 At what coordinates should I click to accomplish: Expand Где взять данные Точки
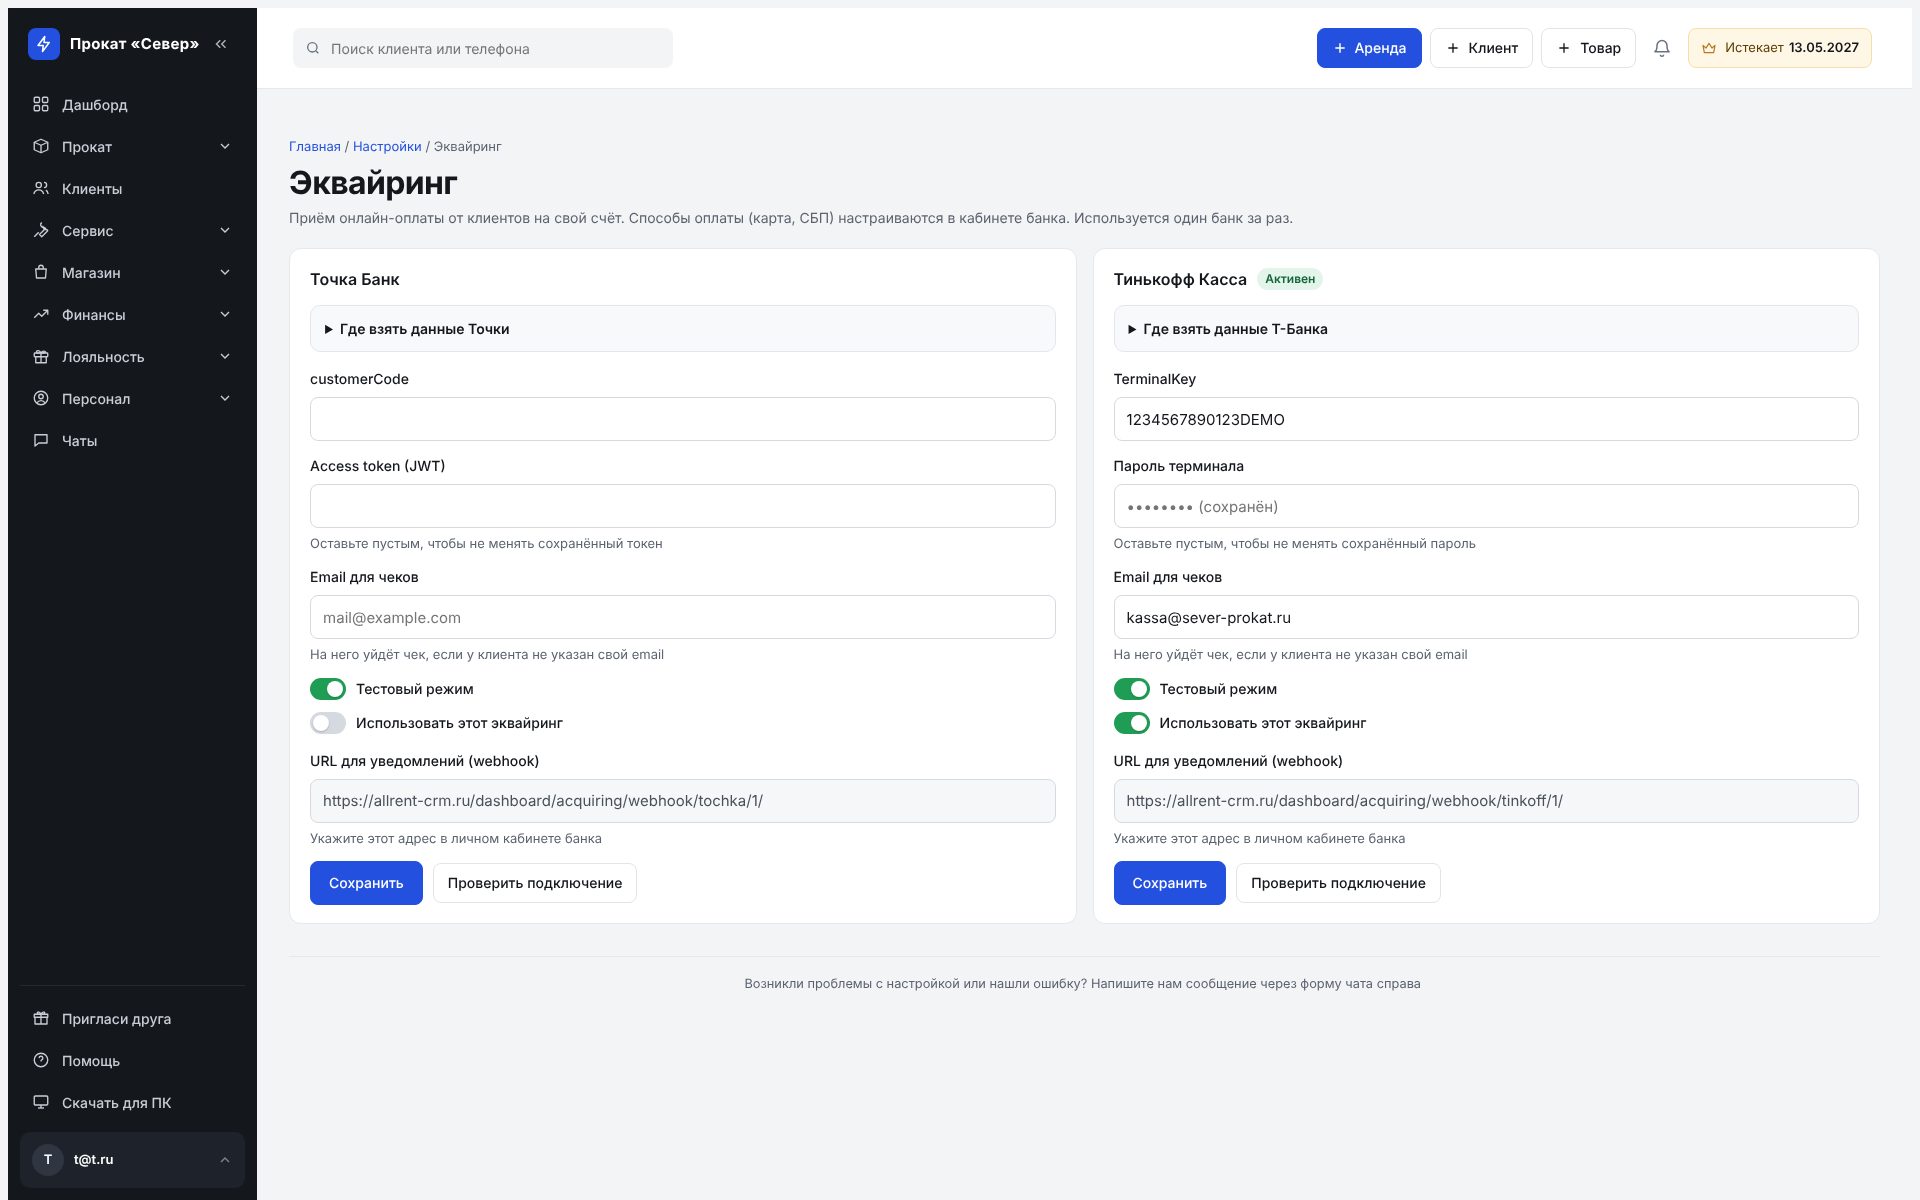pos(682,329)
